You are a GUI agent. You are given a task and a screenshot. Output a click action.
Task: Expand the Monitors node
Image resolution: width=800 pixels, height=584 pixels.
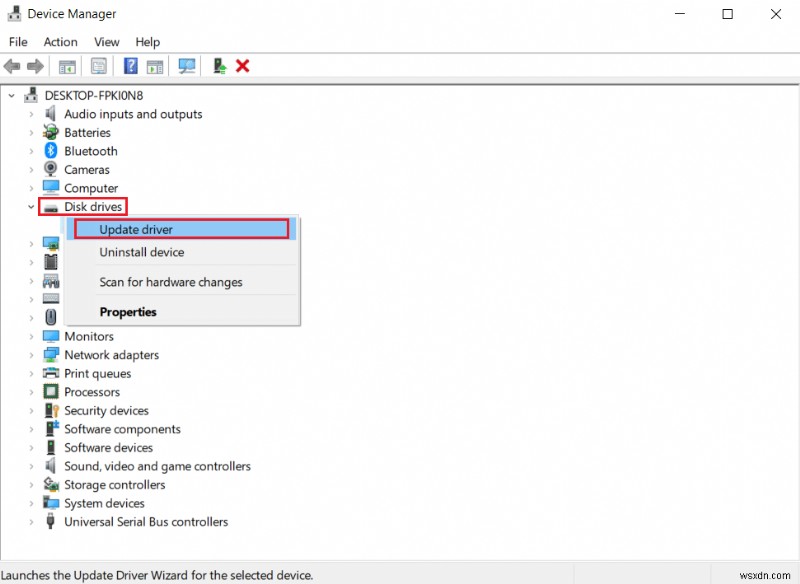(x=31, y=337)
